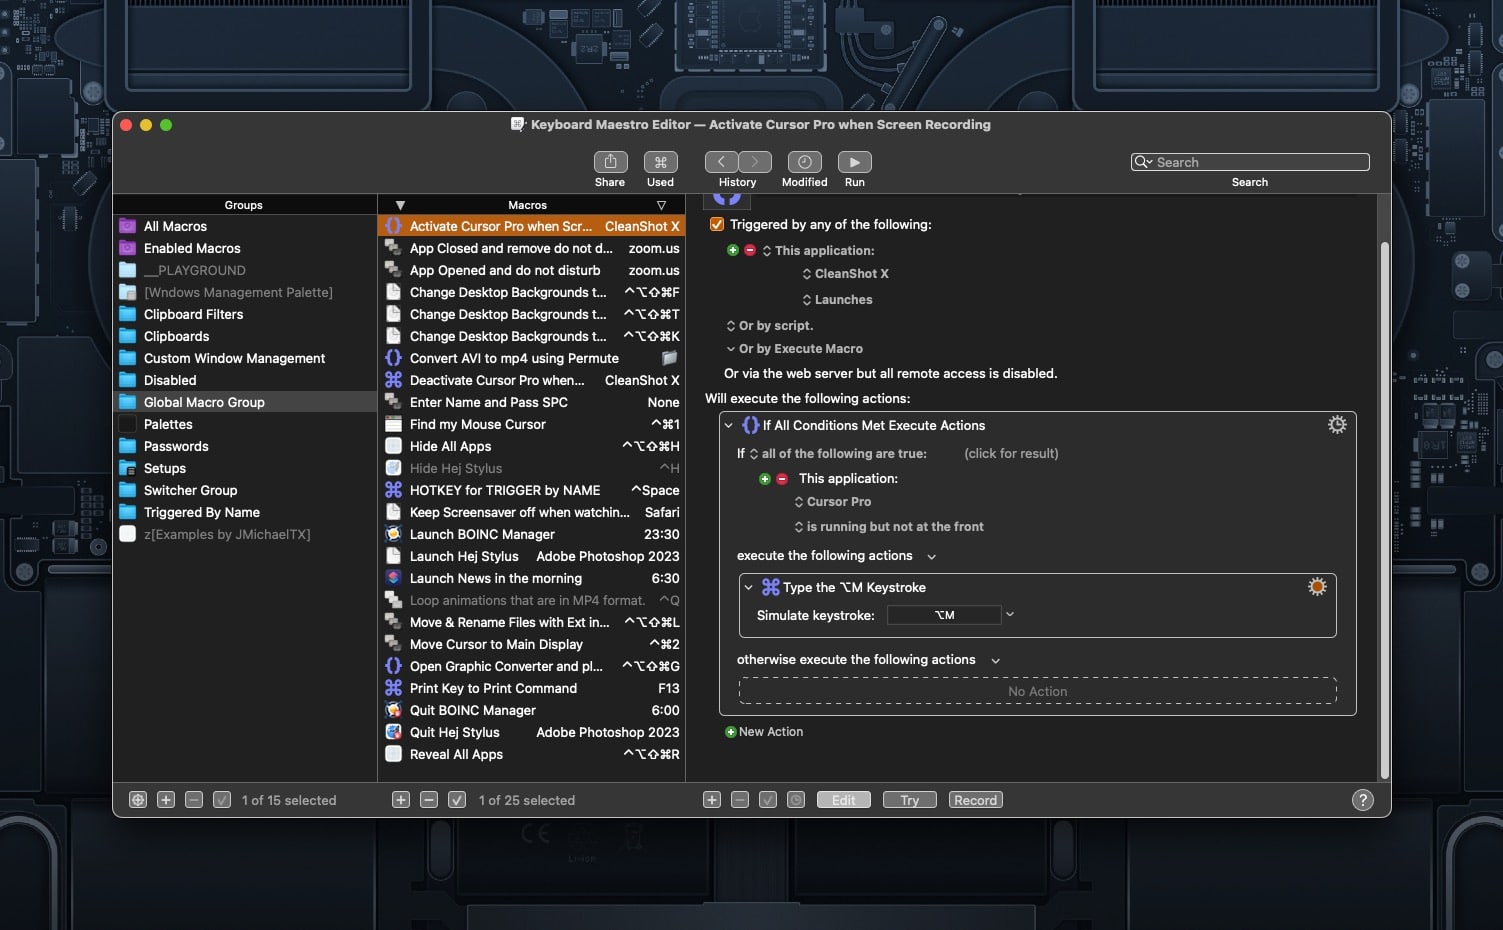Select the Palettes macro group

click(168, 424)
